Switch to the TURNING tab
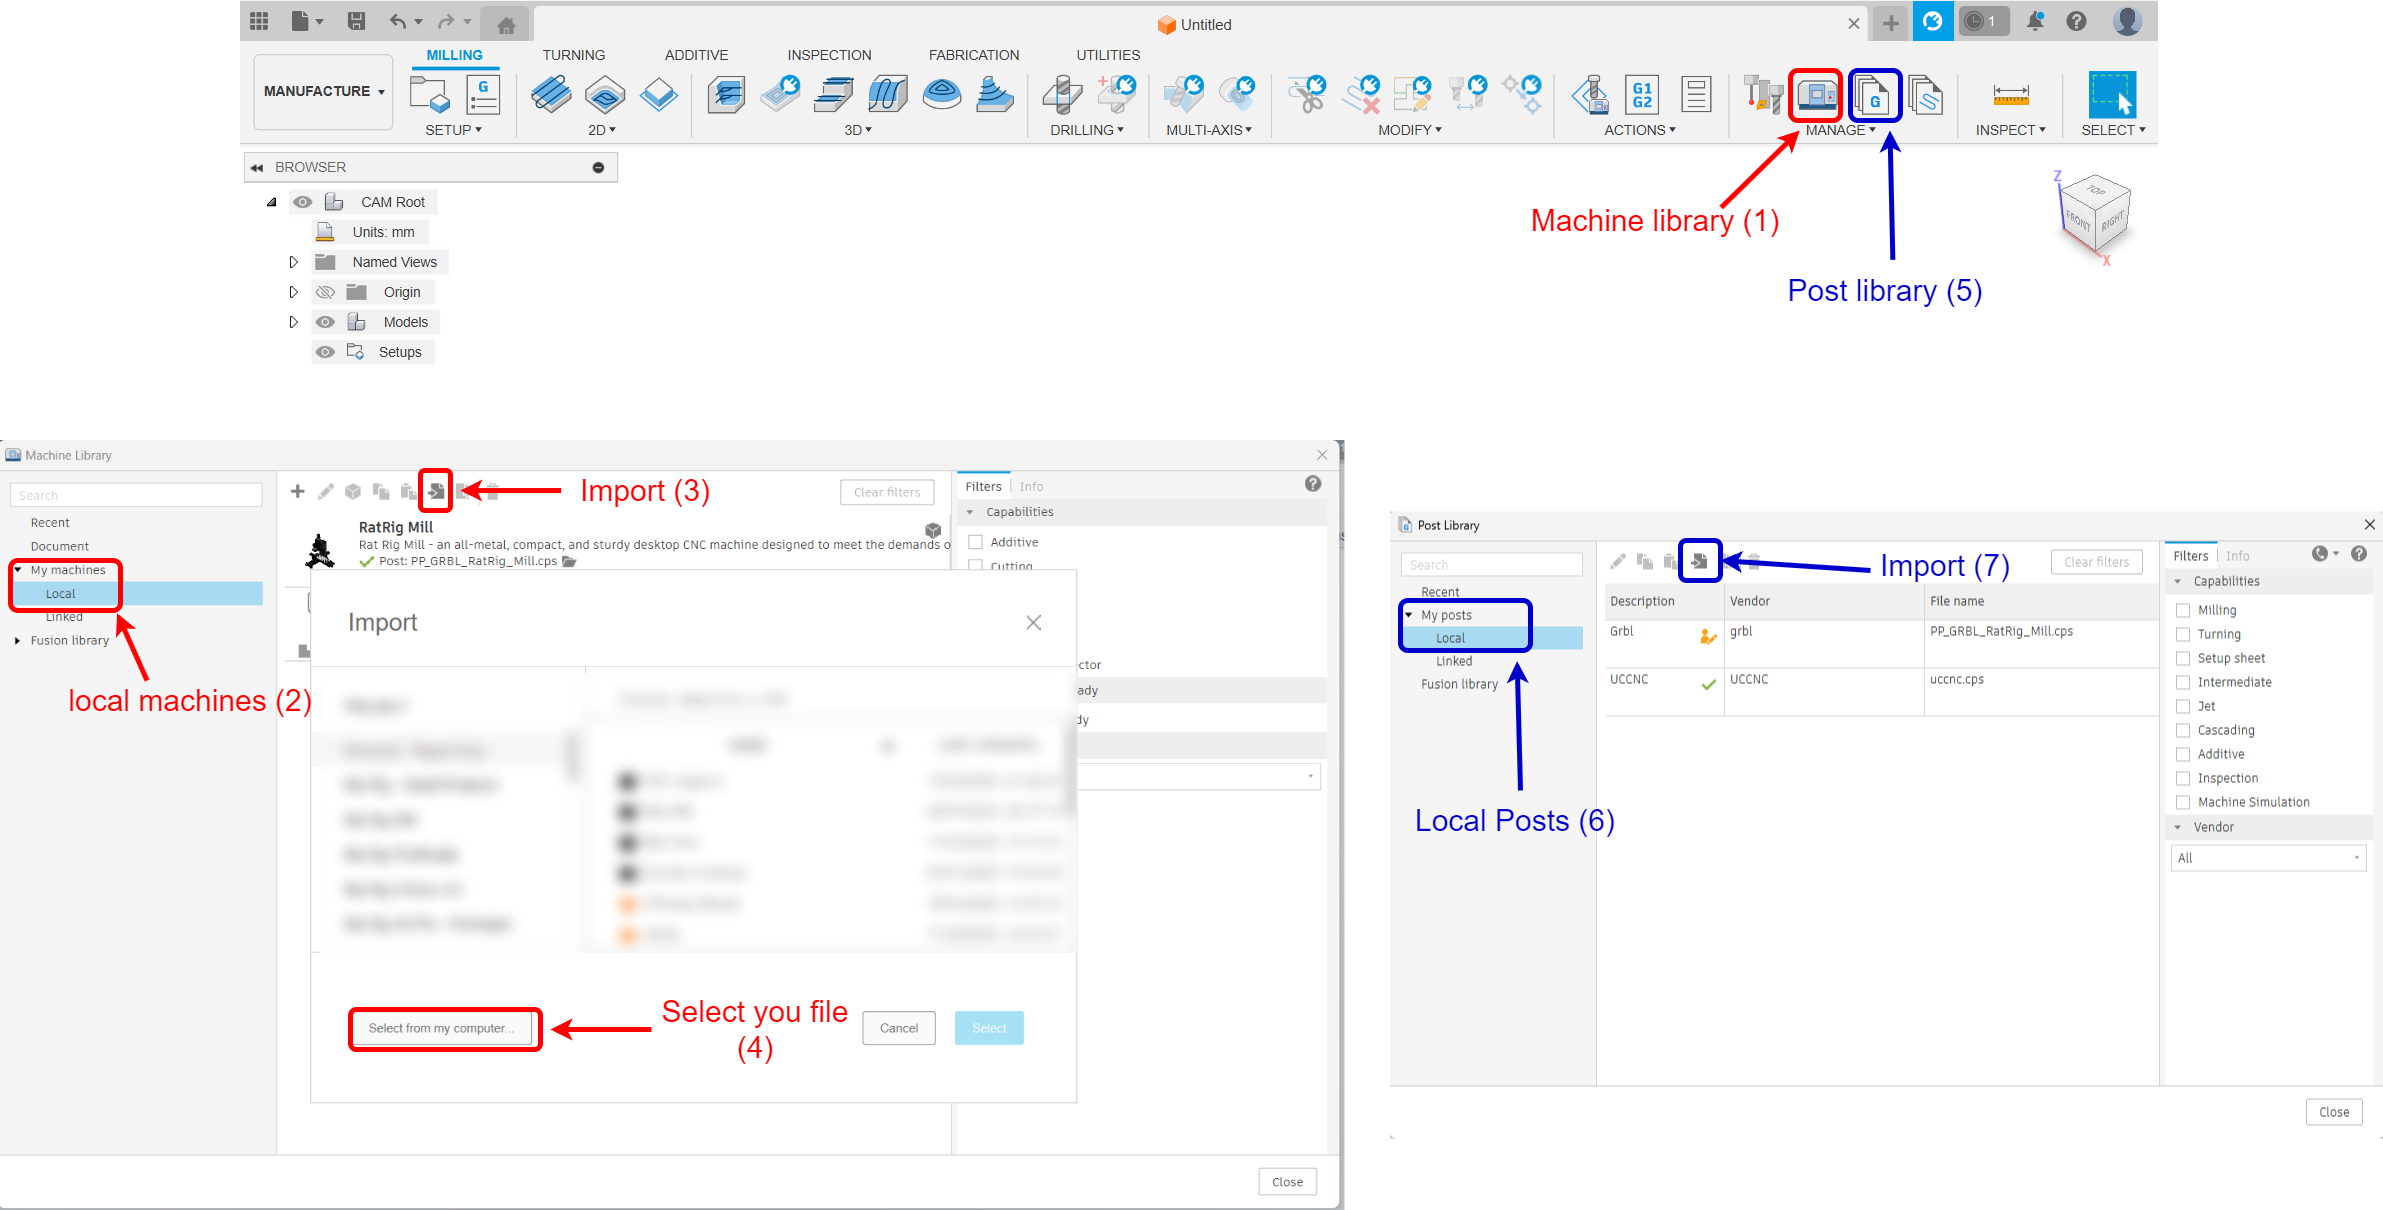The image size is (2383, 1210). tap(573, 55)
